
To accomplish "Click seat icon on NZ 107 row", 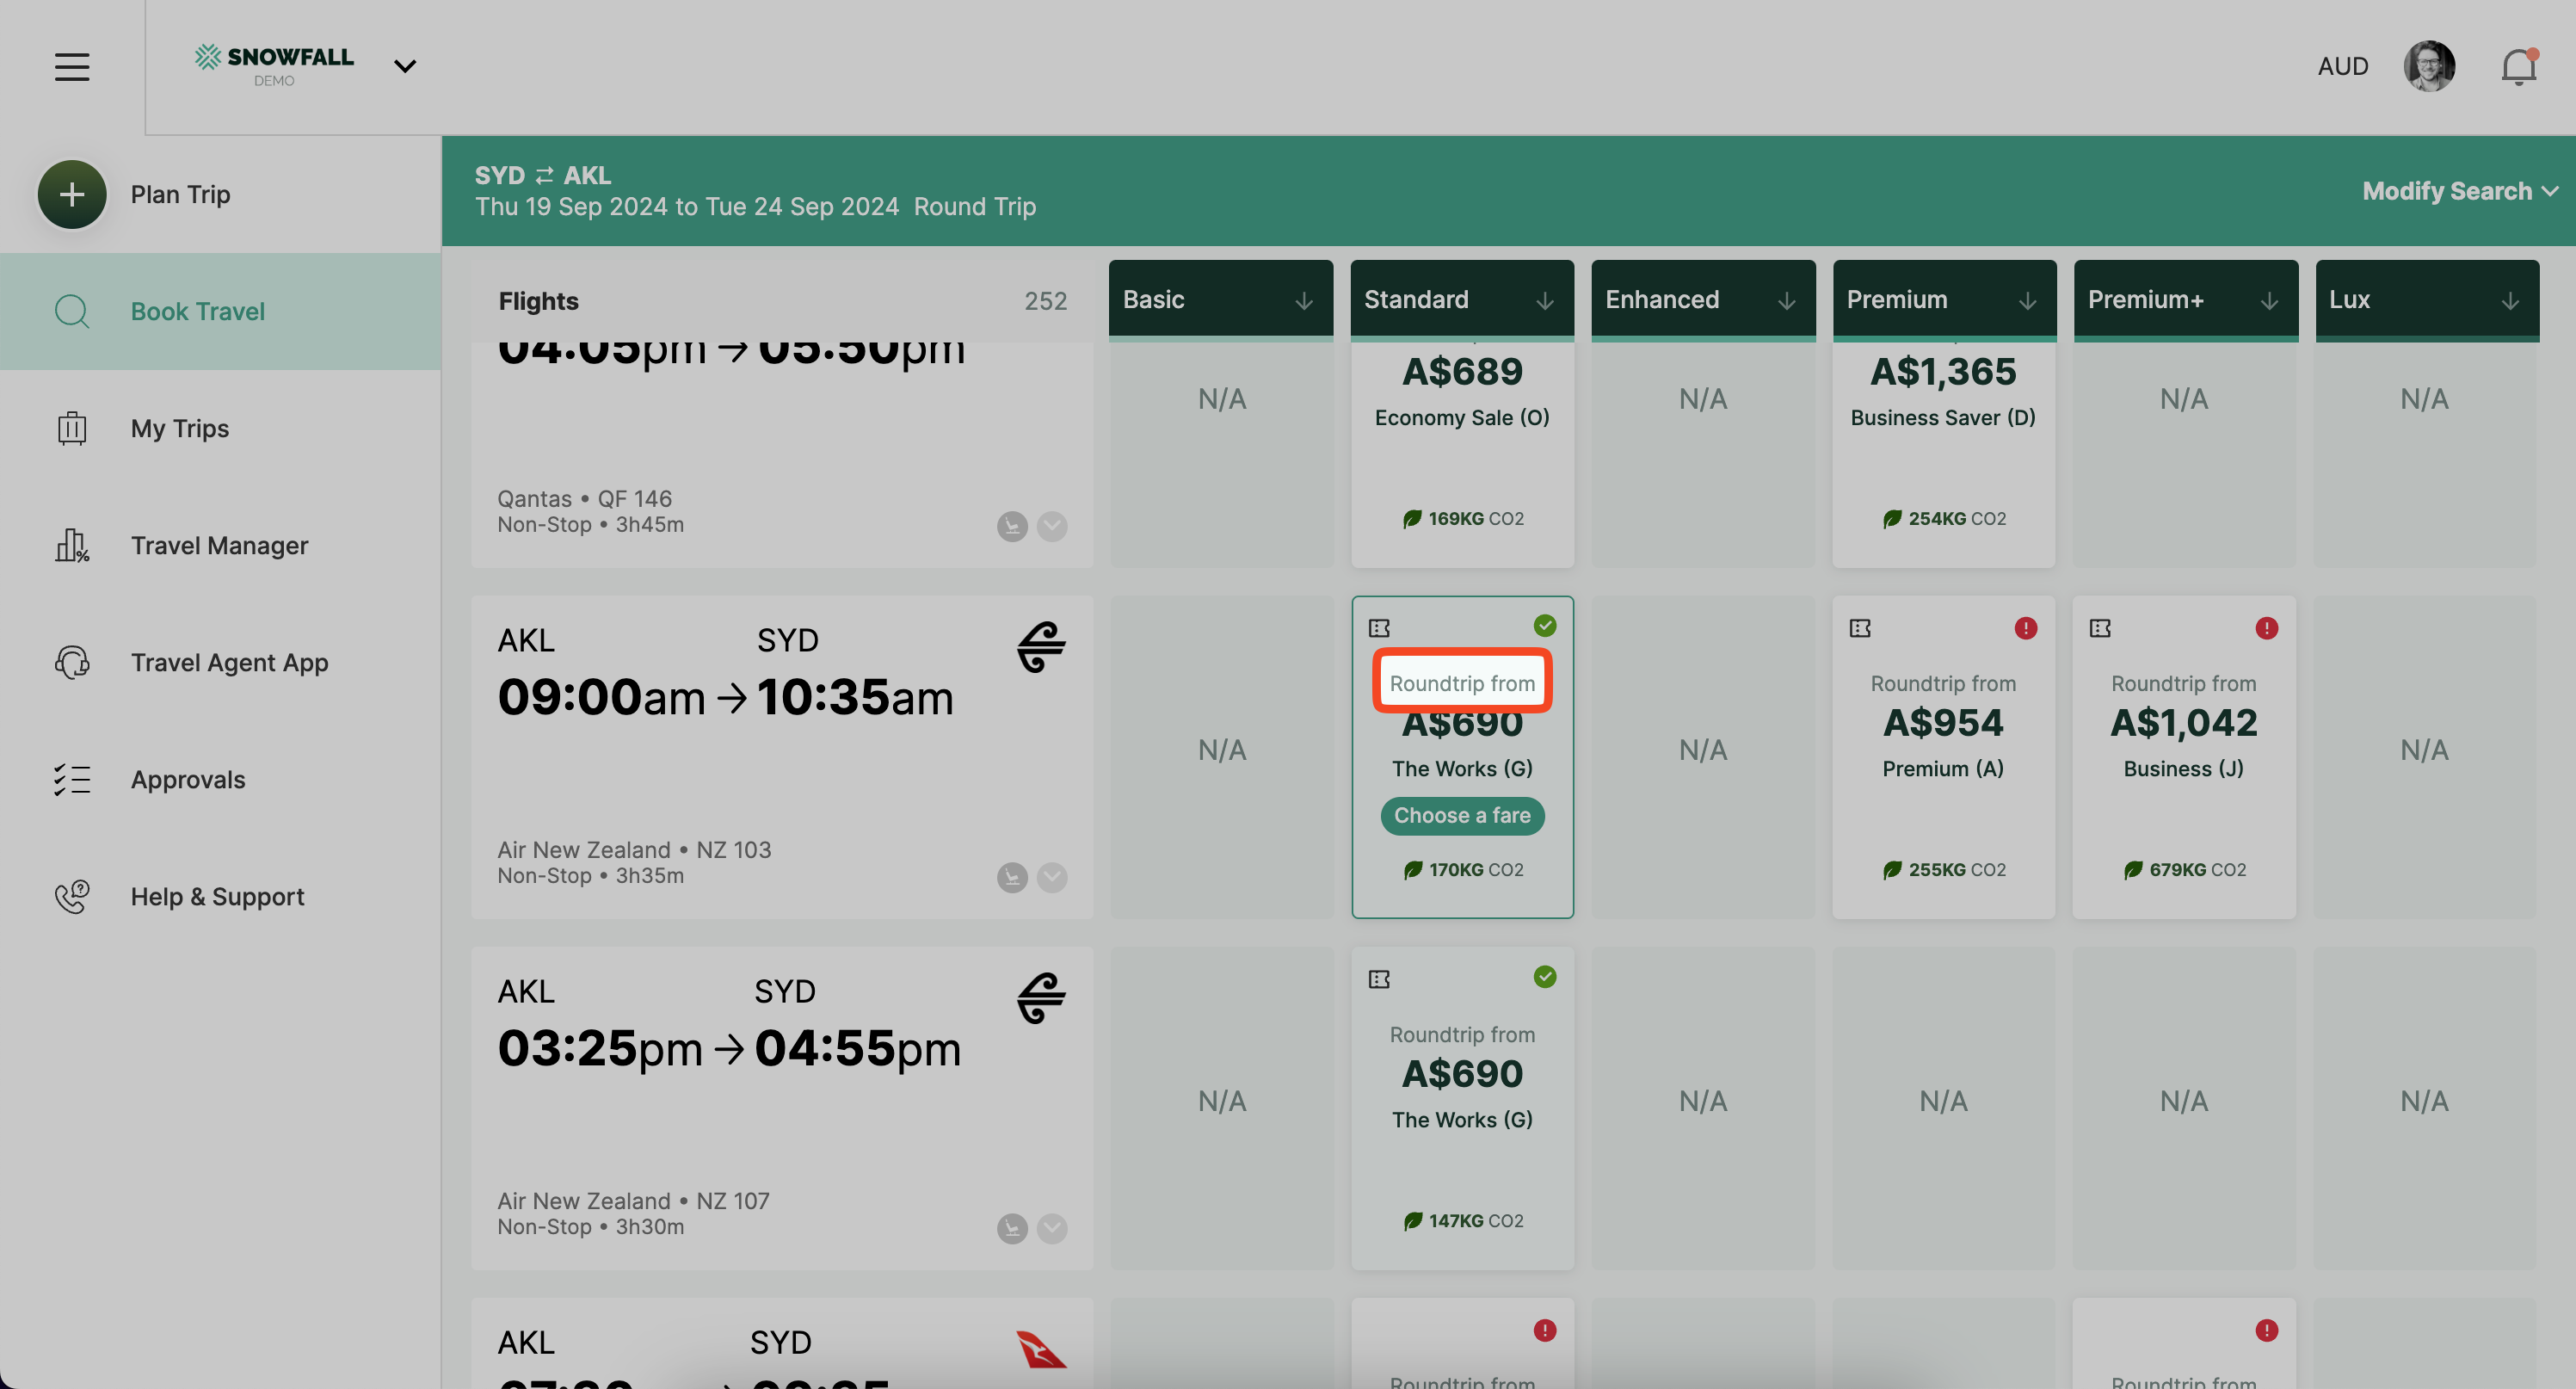I will click(1012, 1228).
